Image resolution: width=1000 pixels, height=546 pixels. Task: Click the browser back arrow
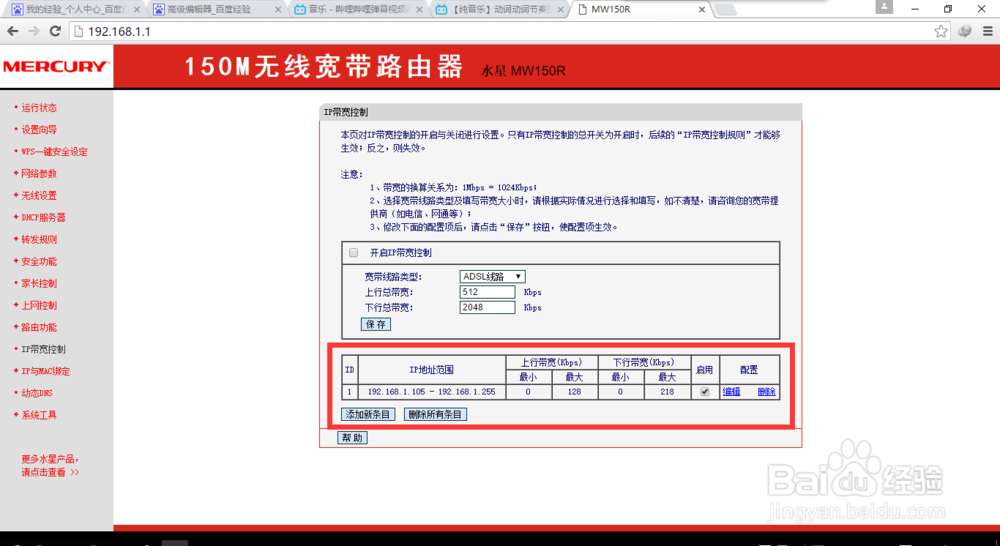click(x=13, y=31)
